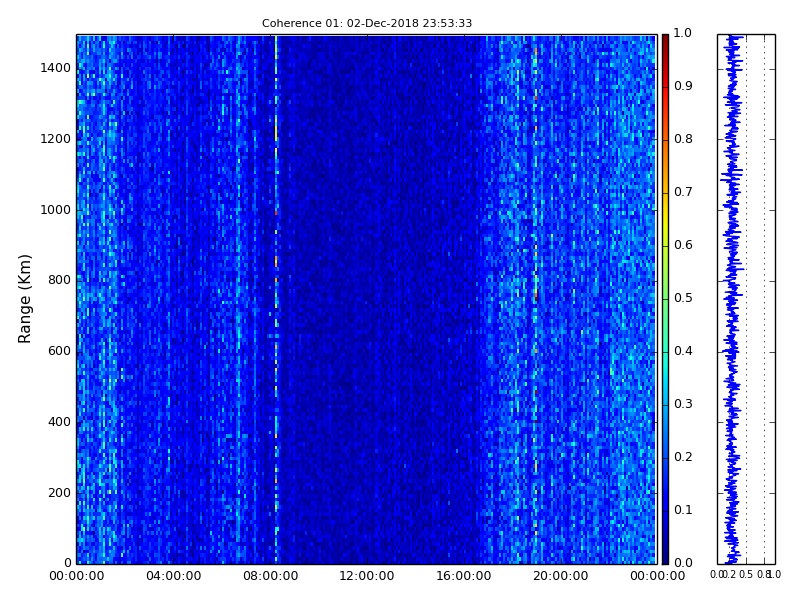This screenshot has width=800, height=600.
Task: Select the colorbar 0.0 label
Action: click(683, 563)
